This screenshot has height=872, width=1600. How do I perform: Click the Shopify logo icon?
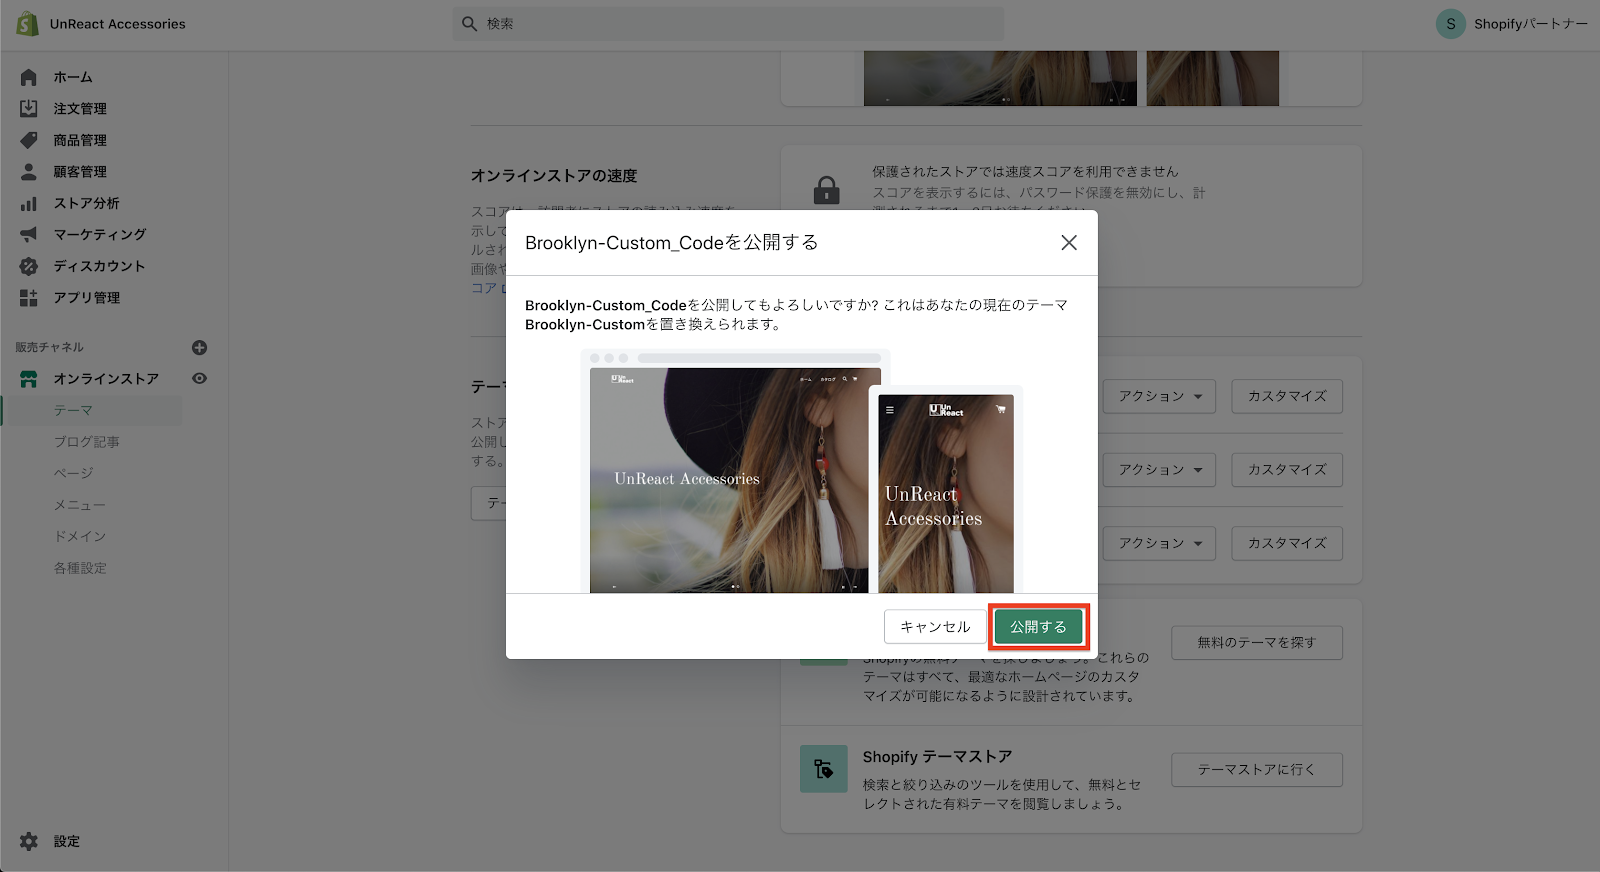click(x=27, y=24)
